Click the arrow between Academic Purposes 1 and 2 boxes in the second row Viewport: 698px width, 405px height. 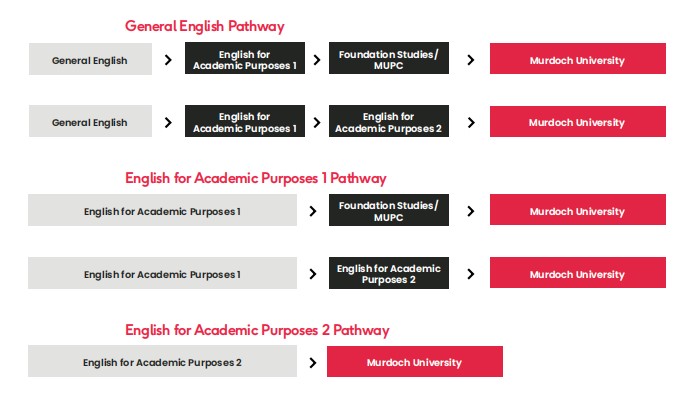click(x=316, y=123)
